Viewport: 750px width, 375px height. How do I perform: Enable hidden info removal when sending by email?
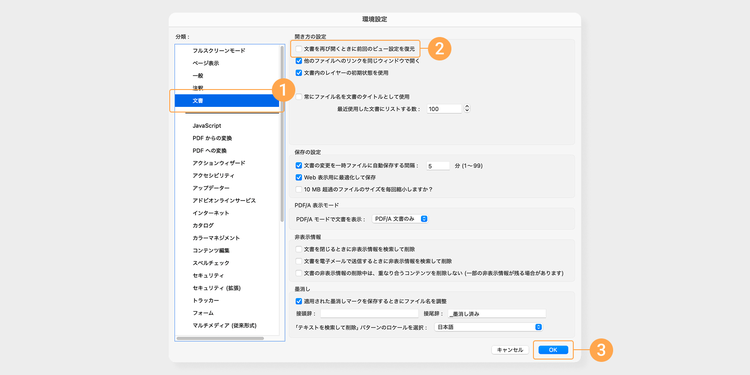click(x=299, y=261)
